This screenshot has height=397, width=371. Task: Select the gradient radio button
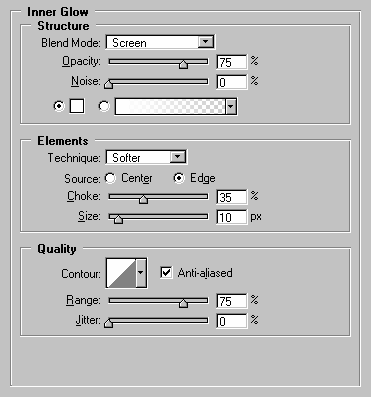click(x=104, y=106)
